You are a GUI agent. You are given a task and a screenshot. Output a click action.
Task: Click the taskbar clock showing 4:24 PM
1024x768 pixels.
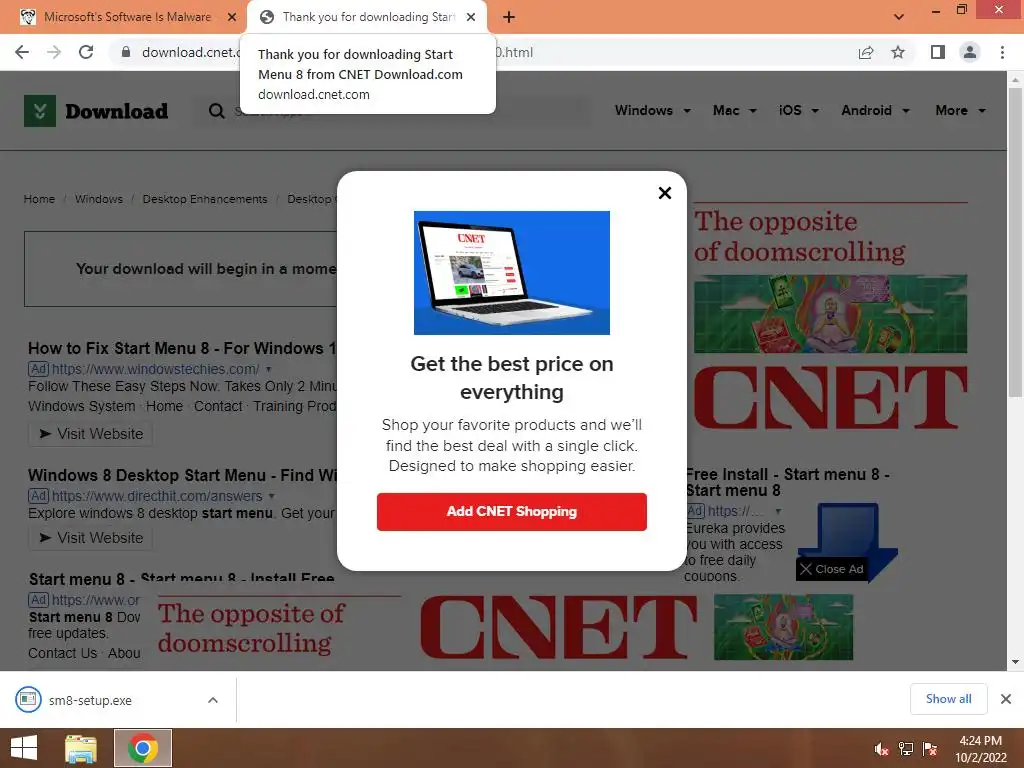point(980,749)
